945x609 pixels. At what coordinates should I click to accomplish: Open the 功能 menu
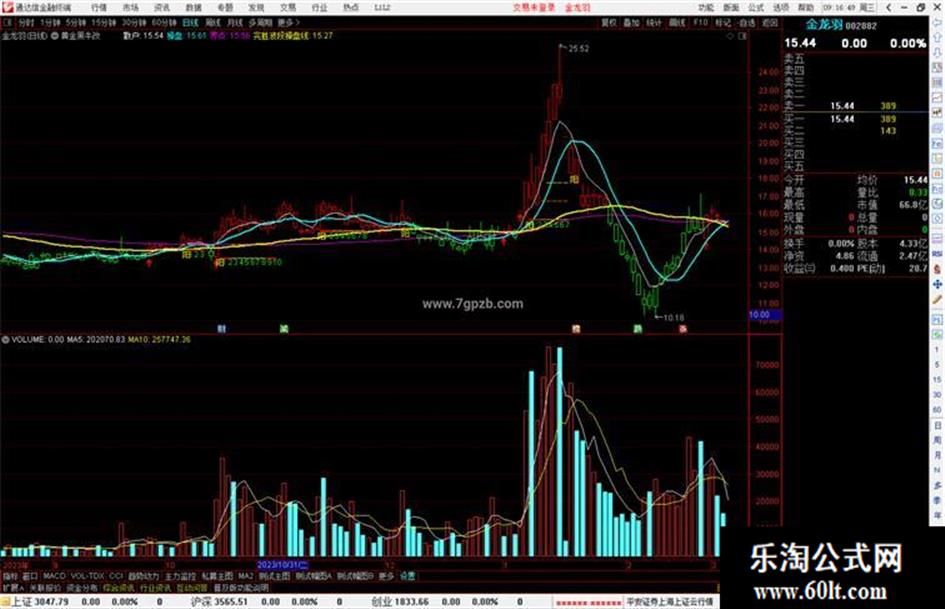[x=706, y=7]
